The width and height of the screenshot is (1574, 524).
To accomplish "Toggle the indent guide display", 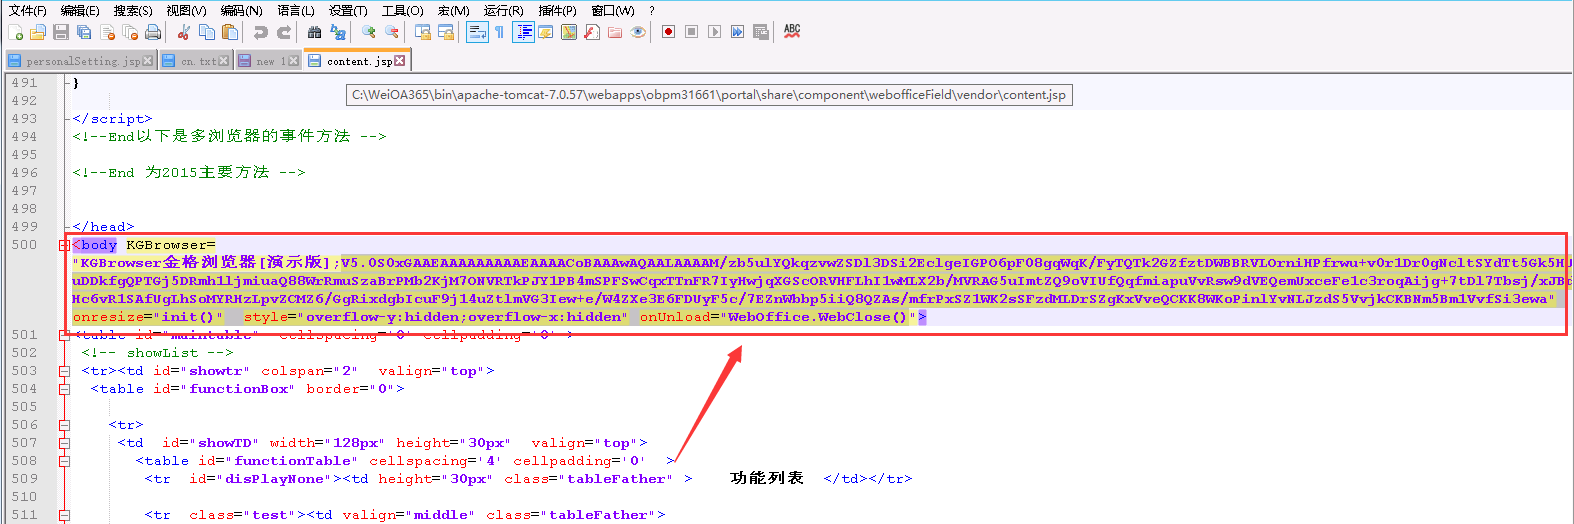I will pyautogui.click(x=523, y=32).
